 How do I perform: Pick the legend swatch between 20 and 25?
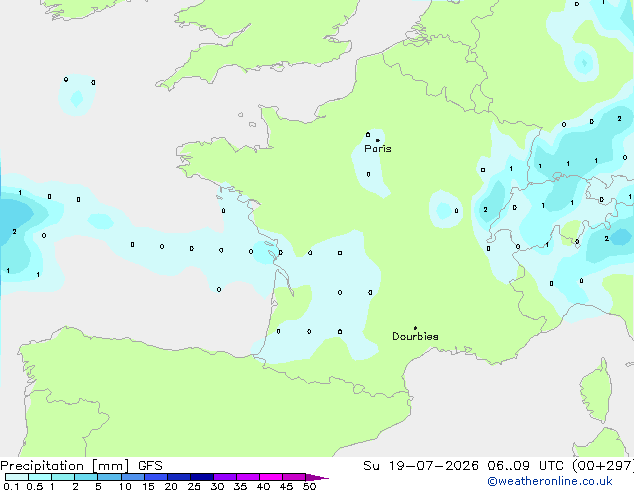click(x=178, y=477)
